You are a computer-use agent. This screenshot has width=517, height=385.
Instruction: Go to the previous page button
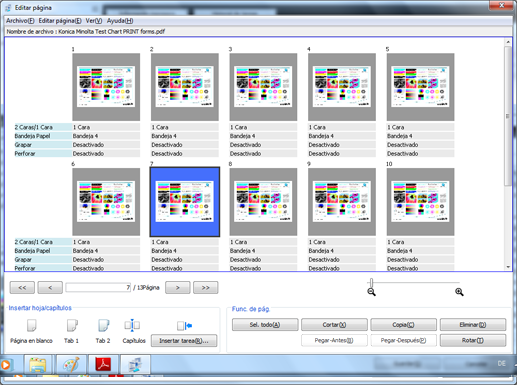50,288
